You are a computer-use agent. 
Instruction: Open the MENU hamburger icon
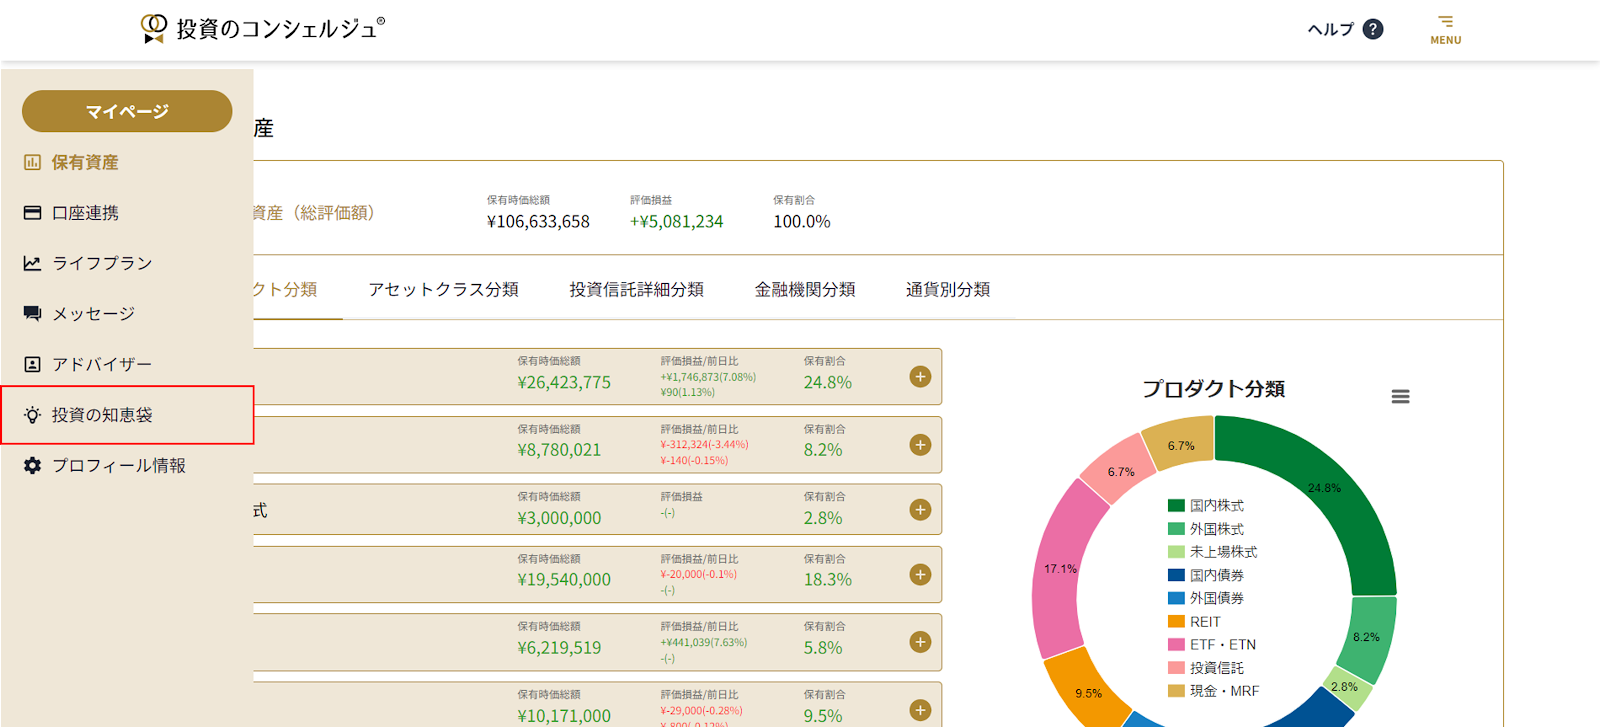coord(1445,29)
